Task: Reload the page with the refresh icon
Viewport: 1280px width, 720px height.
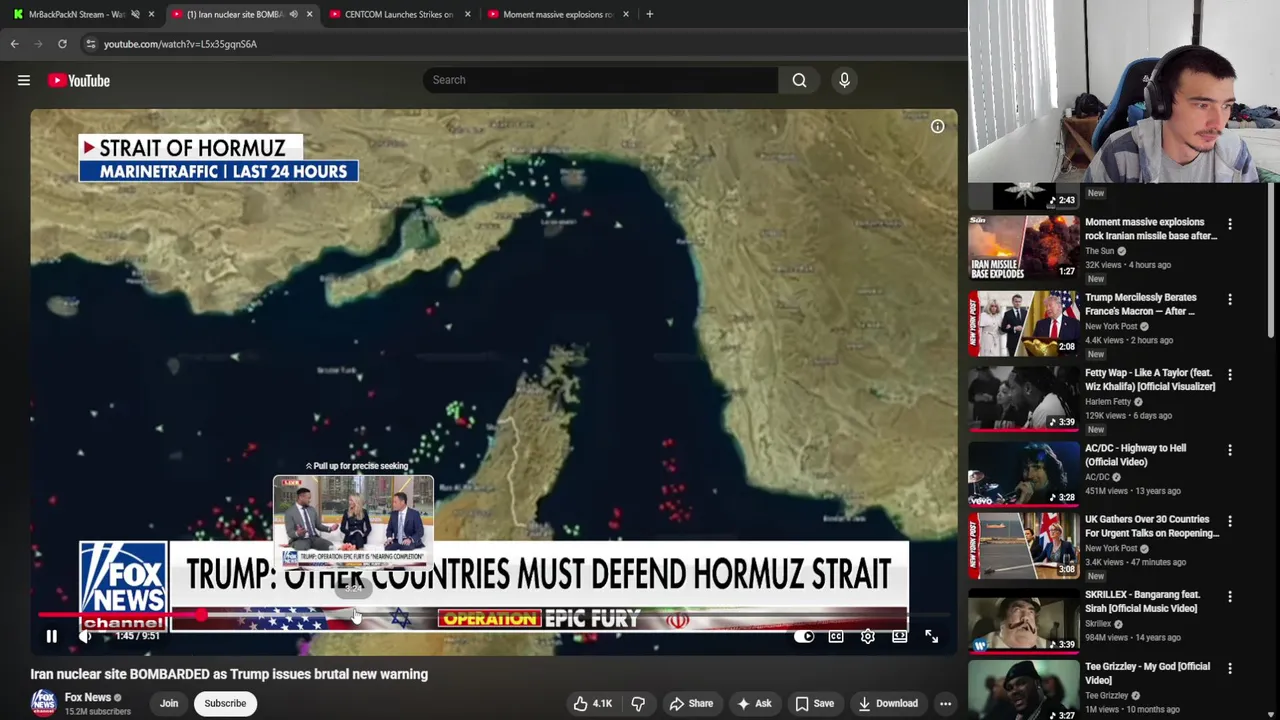Action: tap(62, 44)
